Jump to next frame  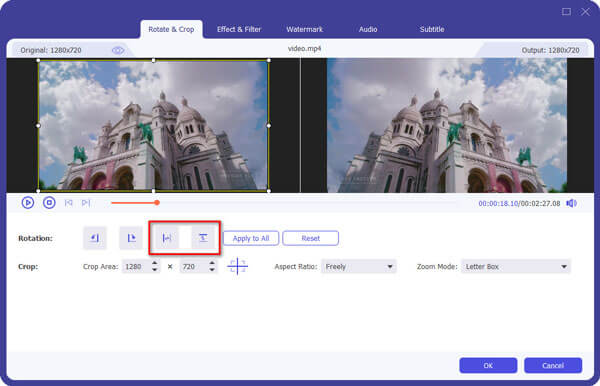[86, 203]
